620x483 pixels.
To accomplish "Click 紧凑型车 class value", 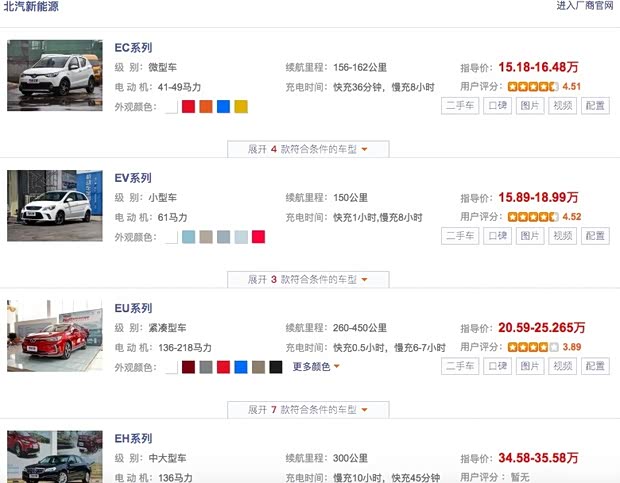I will coord(167,328).
